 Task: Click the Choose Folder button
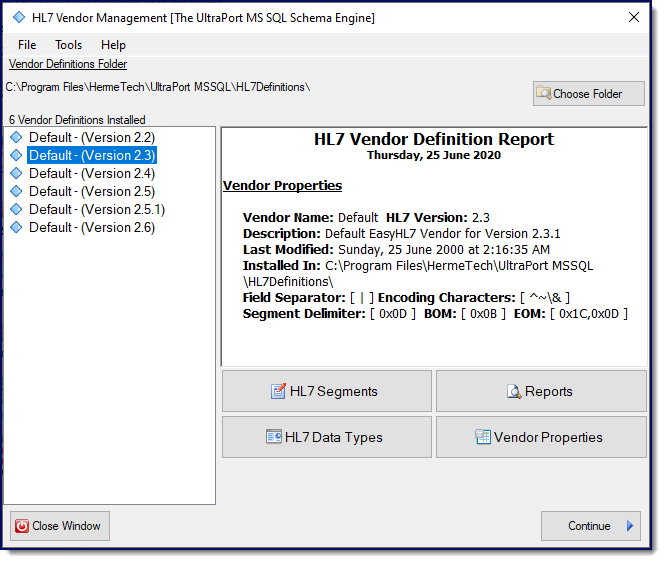[x=589, y=94]
